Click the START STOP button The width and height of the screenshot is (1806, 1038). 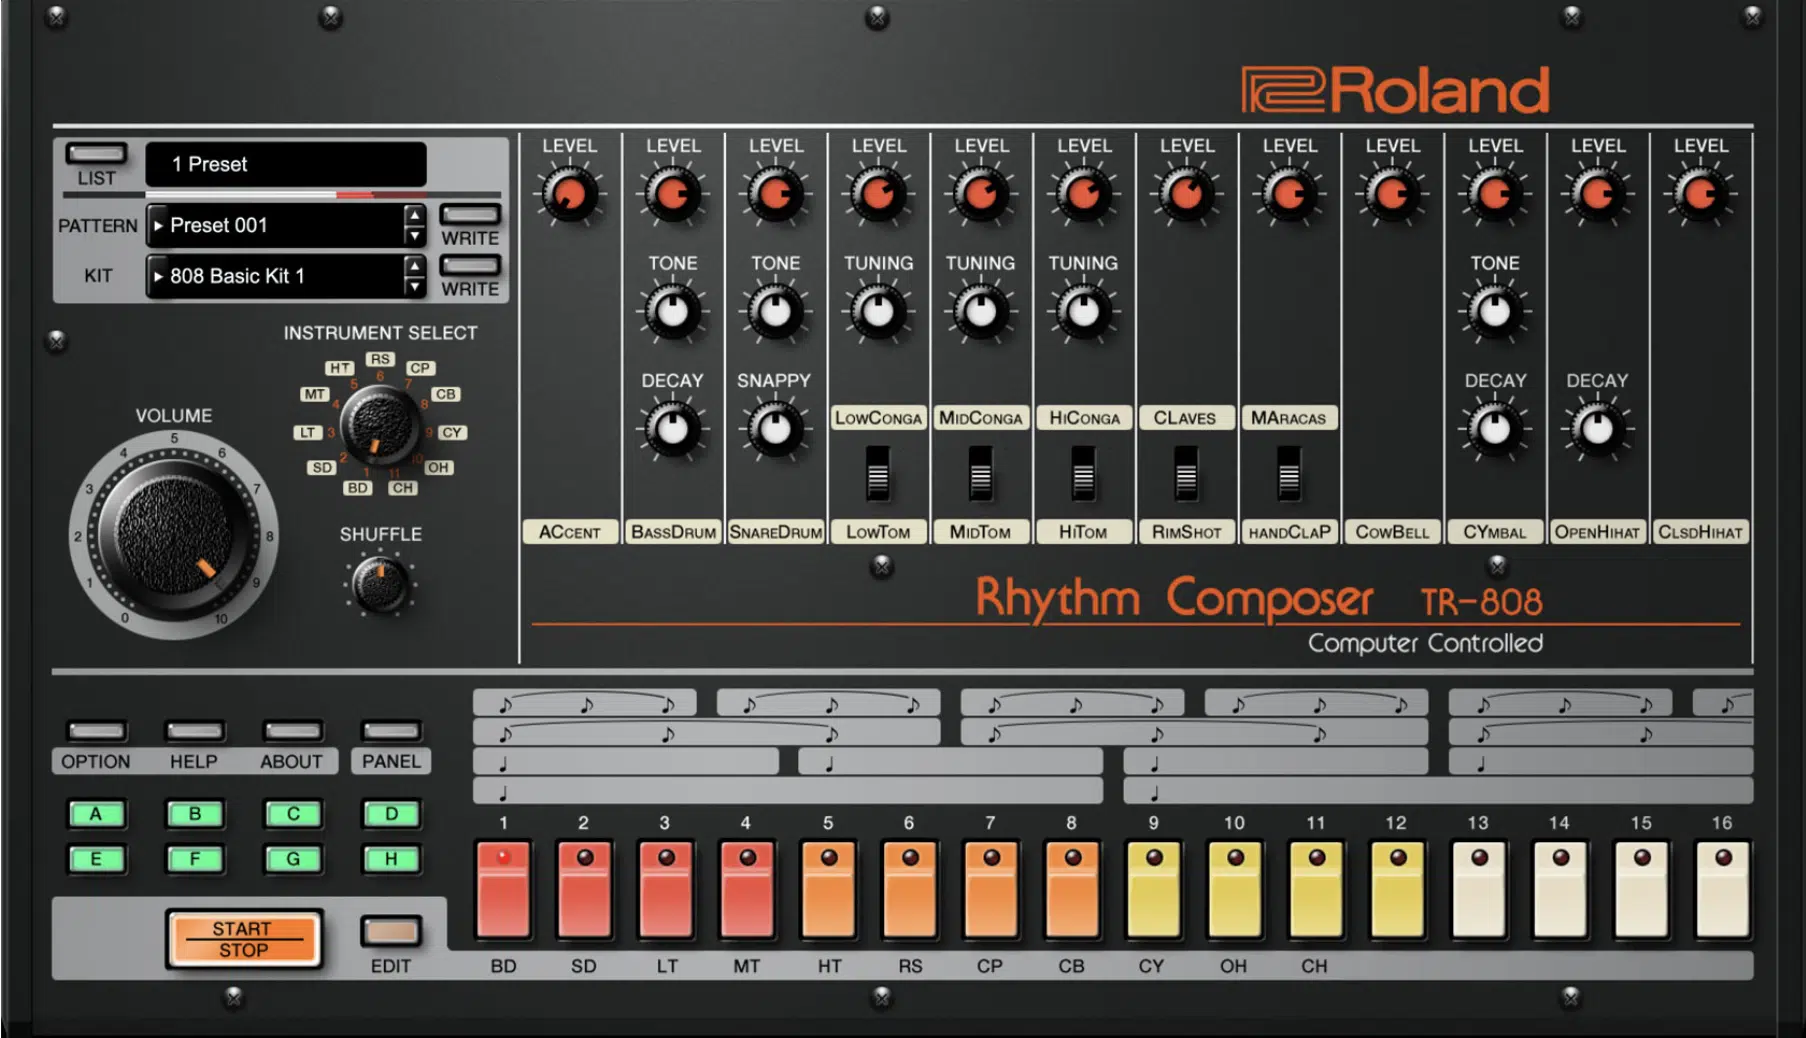pyautogui.click(x=244, y=940)
